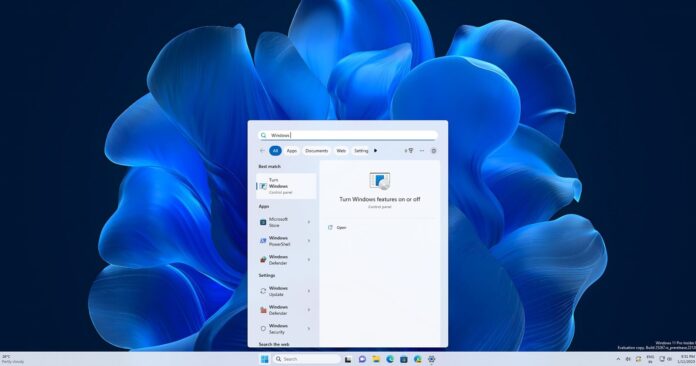Click Open in the preview pane

[x=341, y=228]
